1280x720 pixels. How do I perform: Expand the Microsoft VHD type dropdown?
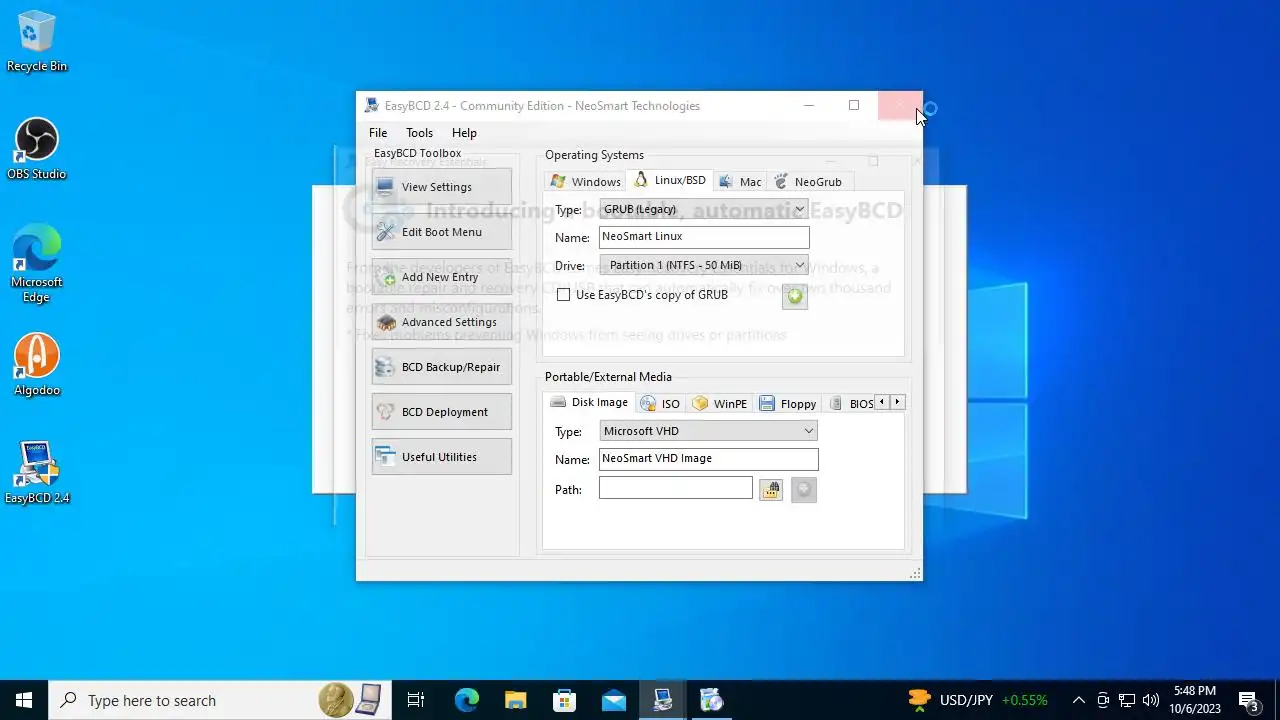[x=708, y=431]
